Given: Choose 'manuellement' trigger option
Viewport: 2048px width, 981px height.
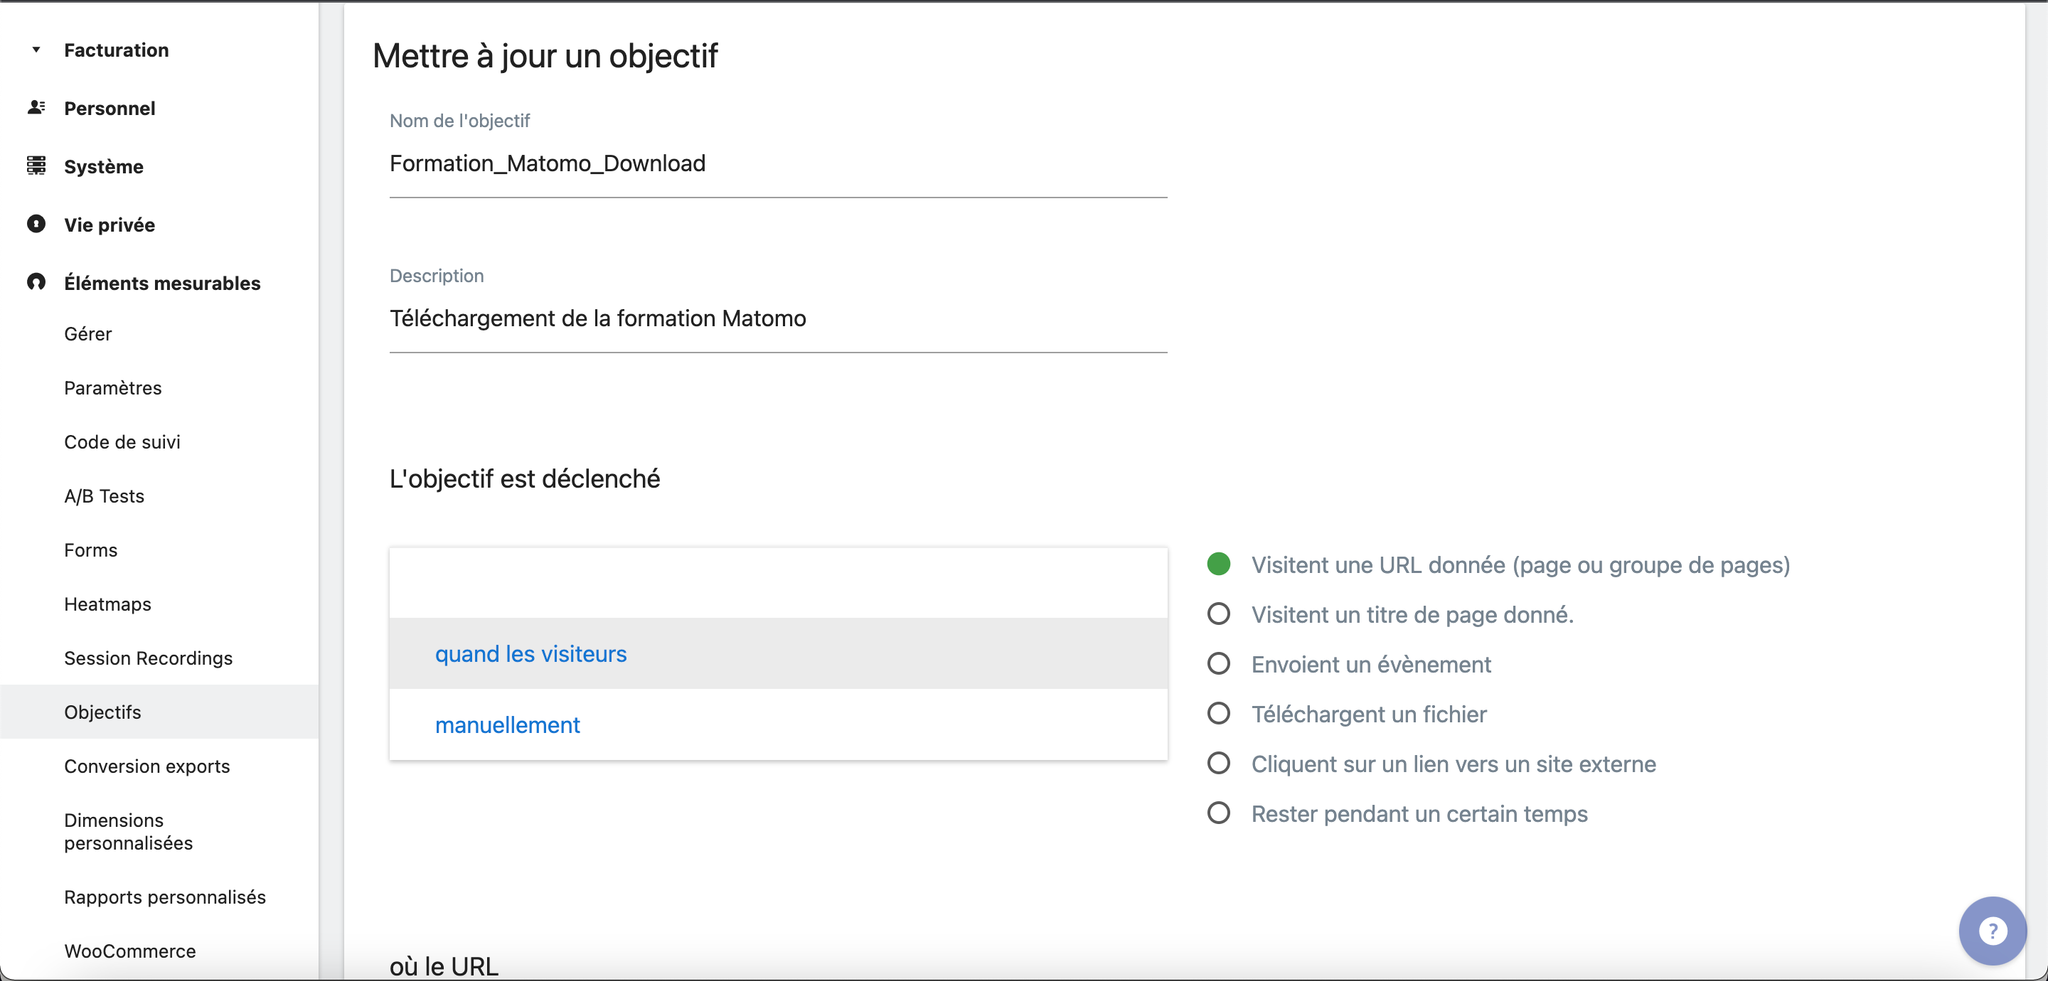Looking at the screenshot, I should point(778,725).
